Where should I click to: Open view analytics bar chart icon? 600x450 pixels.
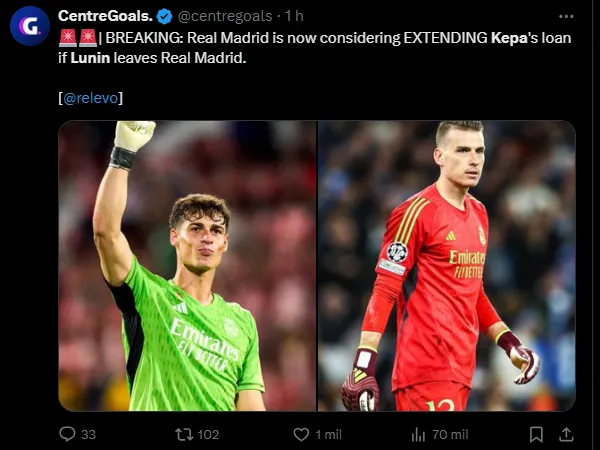pos(419,434)
